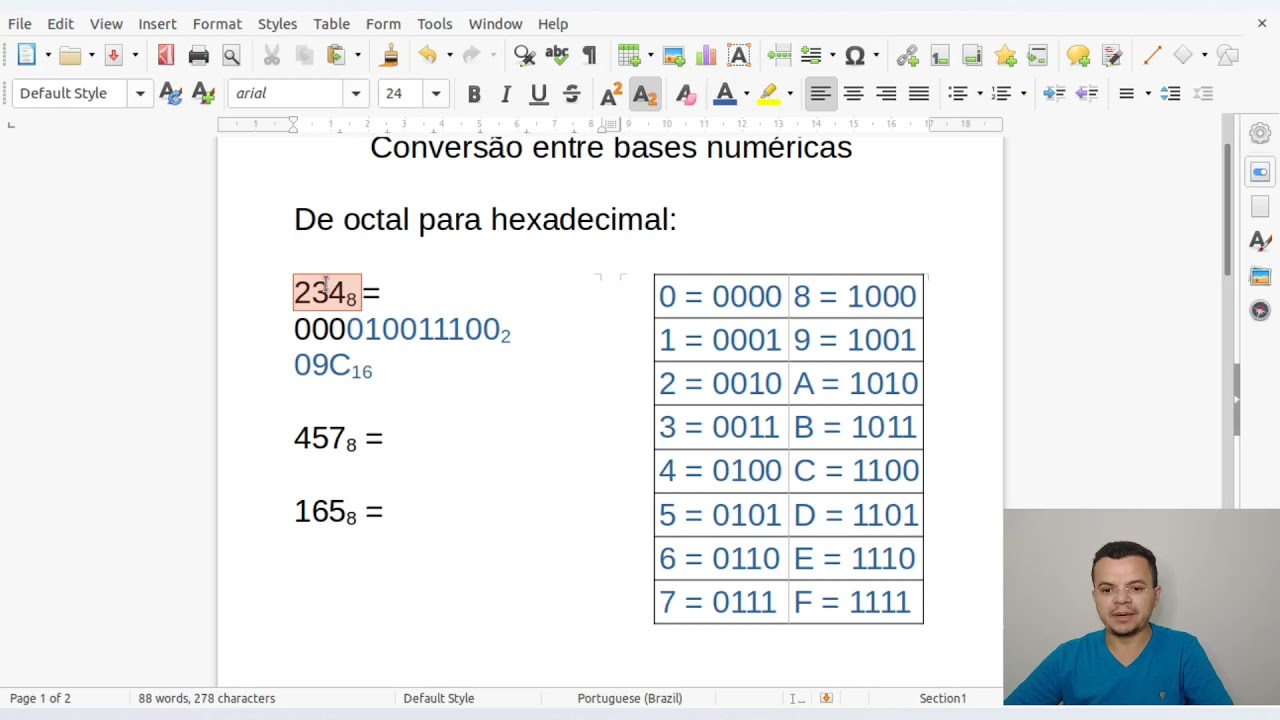Viewport: 1280px width, 720px height.
Task: Expand the highlighting color dropdown arrow
Action: [x=790, y=93]
